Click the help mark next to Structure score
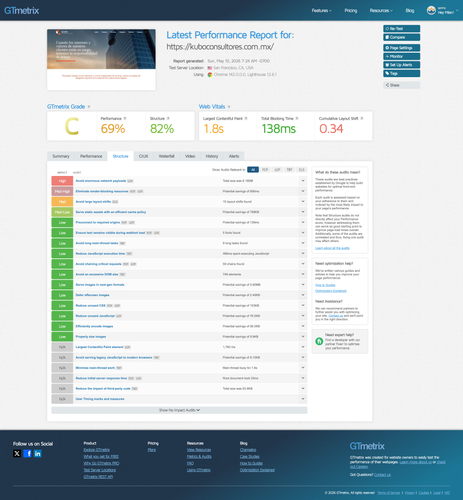The image size is (463, 500). pos(168,118)
